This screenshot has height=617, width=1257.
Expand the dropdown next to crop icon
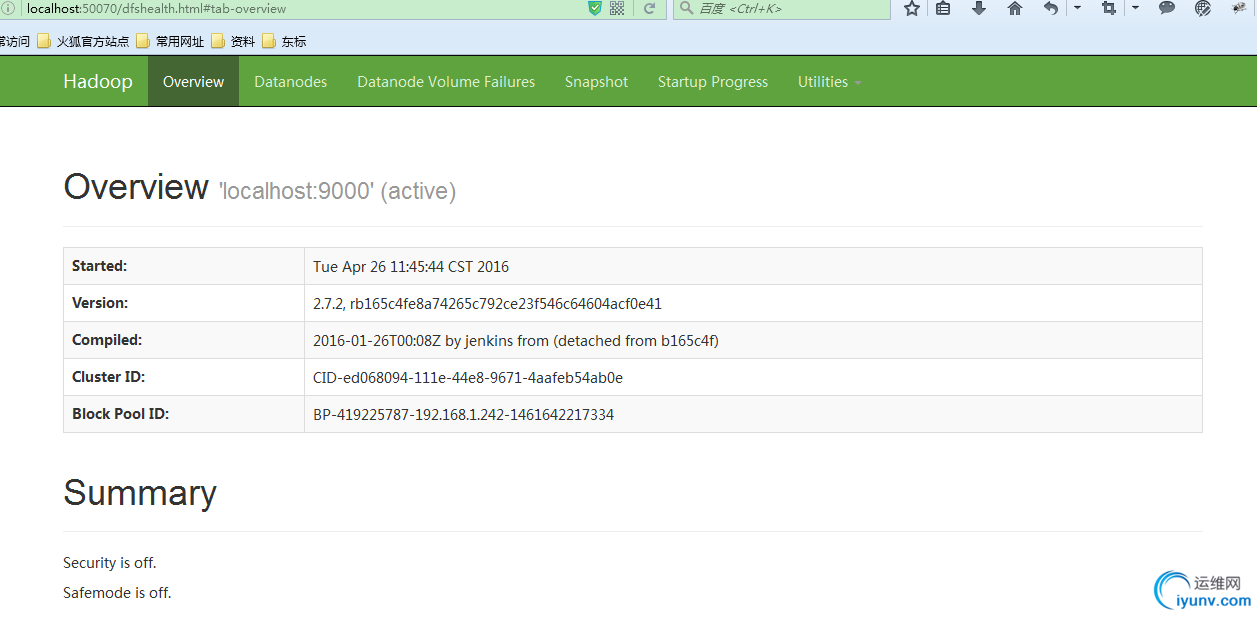click(1135, 8)
